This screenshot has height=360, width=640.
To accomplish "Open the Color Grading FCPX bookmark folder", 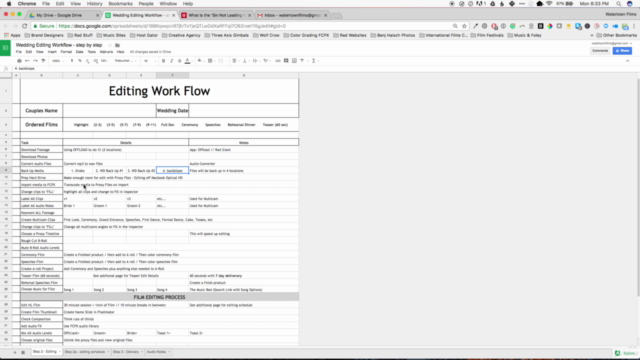I will click(307, 36).
